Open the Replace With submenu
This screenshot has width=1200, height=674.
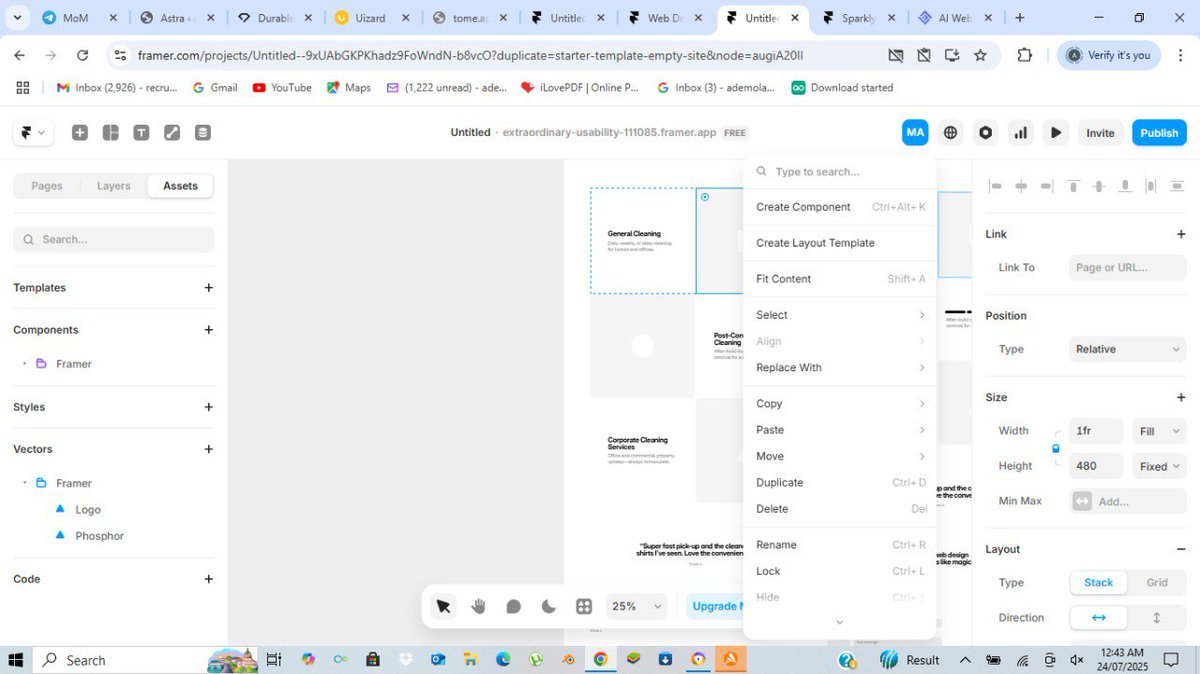pos(840,368)
